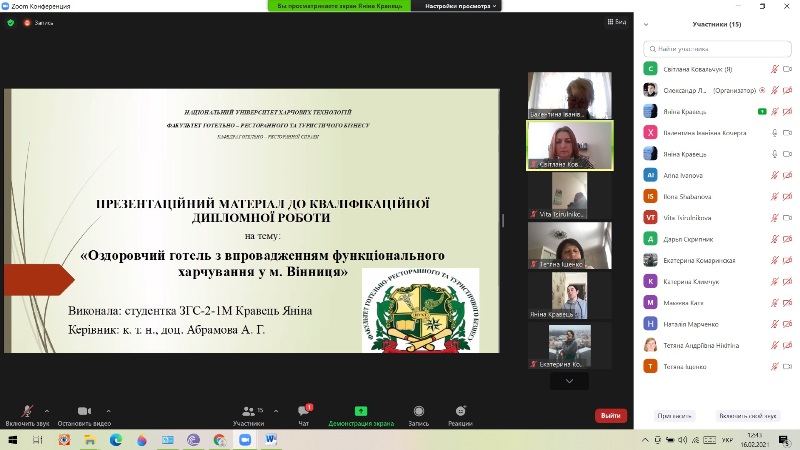Select participant Катерина Климчук
Image resolution: width=800 pixels, height=450 pixels.
tap(717, 282)
